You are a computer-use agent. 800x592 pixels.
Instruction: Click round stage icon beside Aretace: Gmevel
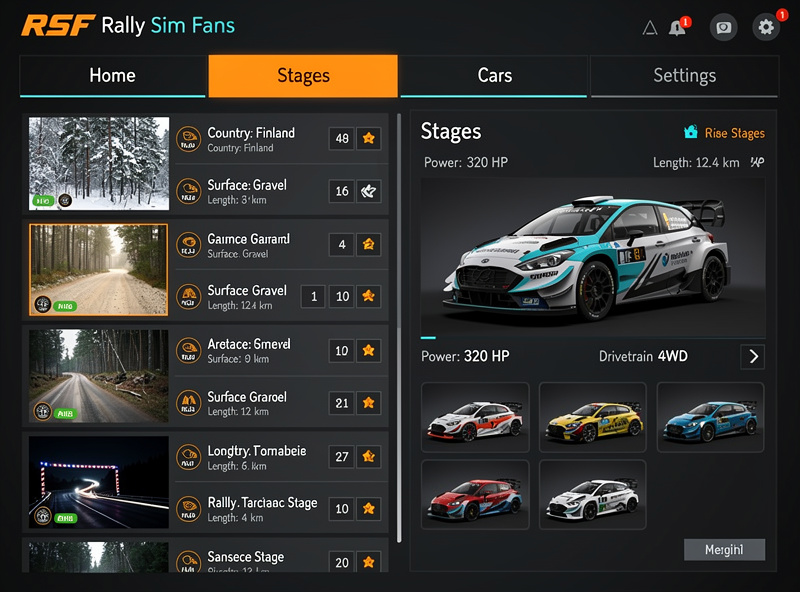[x=189, y=351]
